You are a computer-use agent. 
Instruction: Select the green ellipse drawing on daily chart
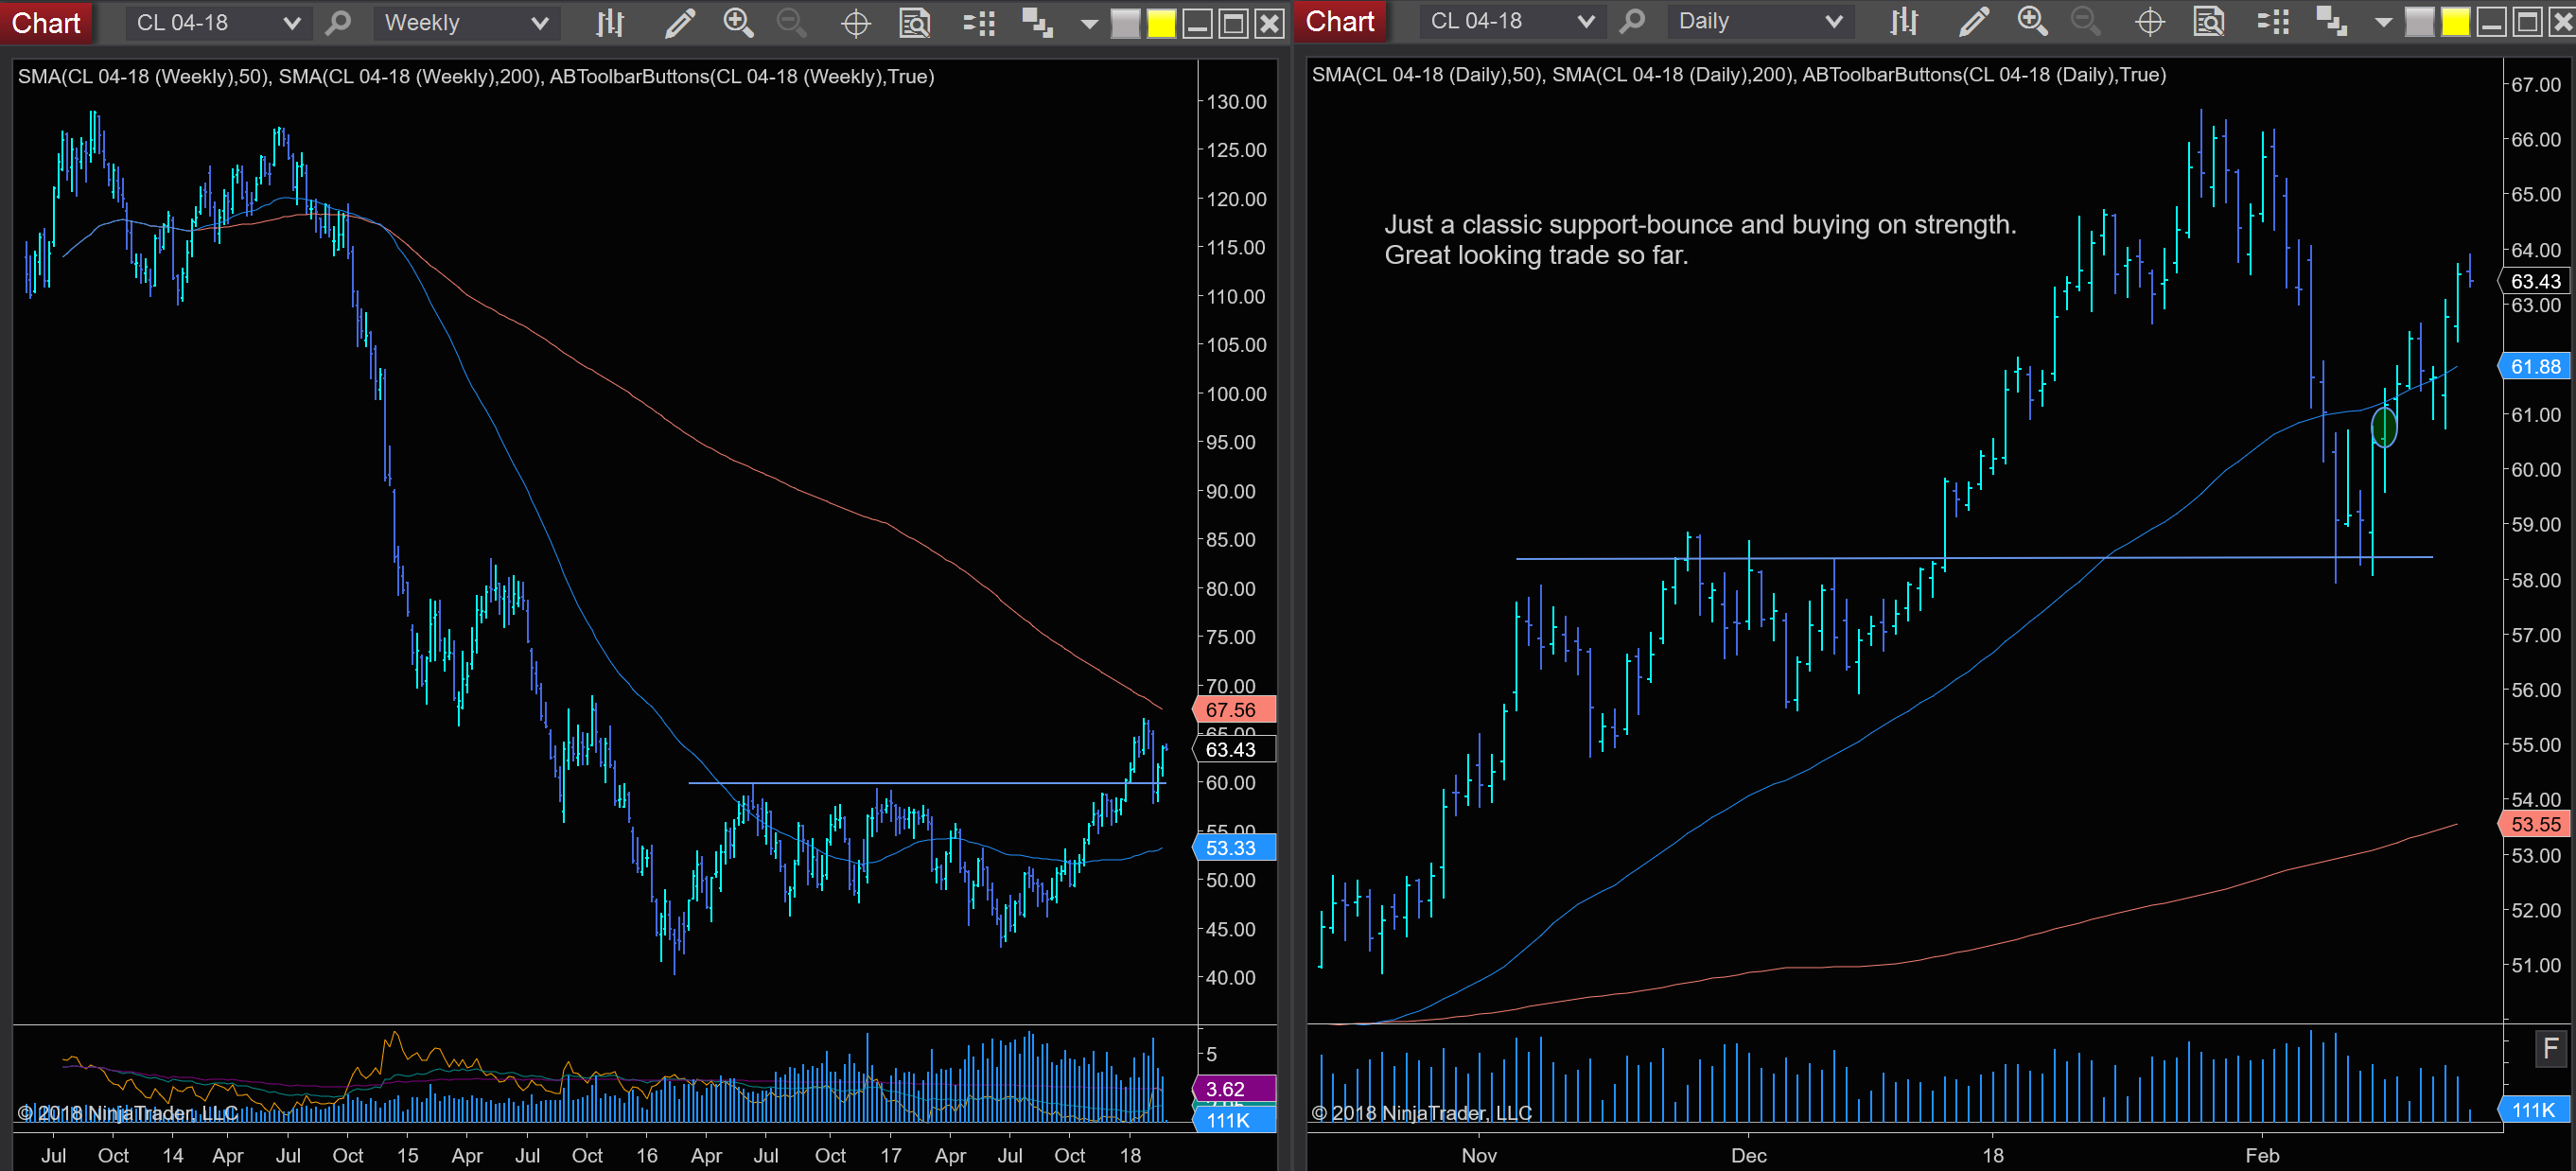coord(2384,428)
